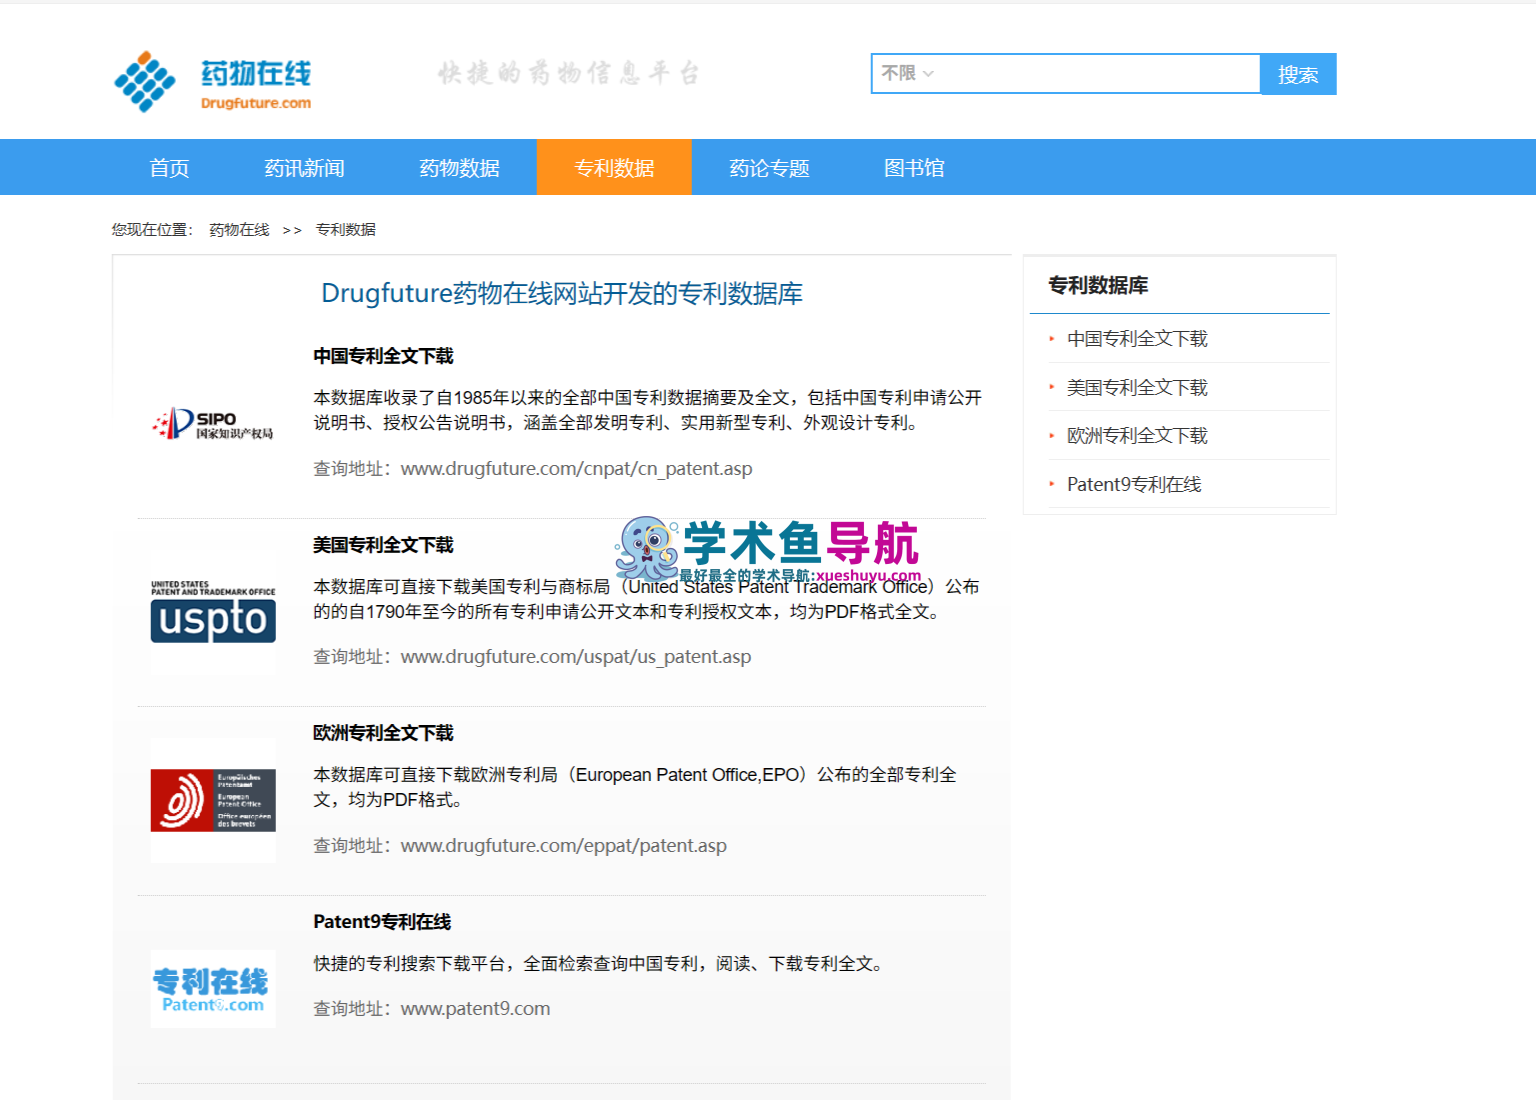1536x1100 pixels.
Task: Open the 药物数据 navigation tab
Action: click(x=459, y=167)
